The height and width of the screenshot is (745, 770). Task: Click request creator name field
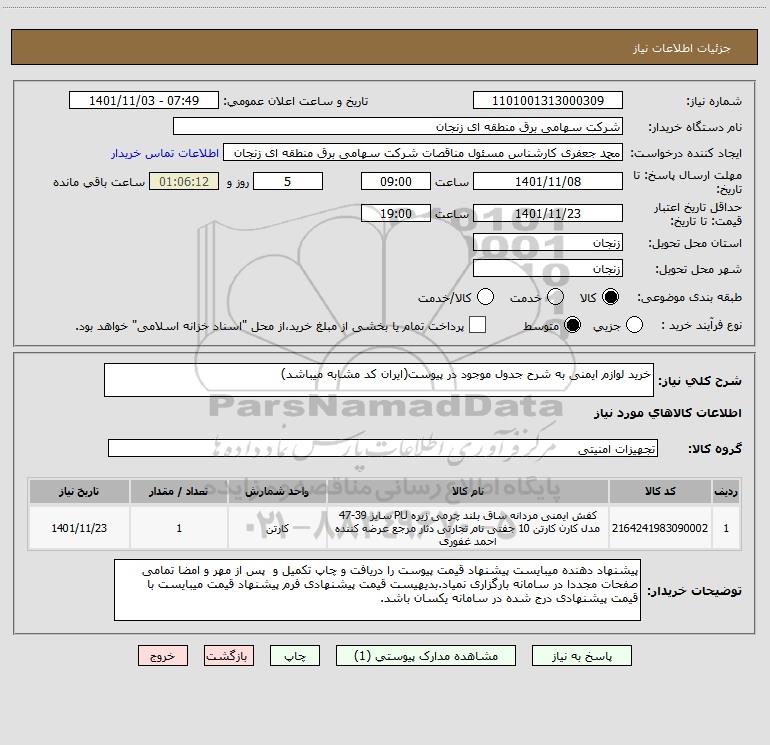pos(423,153)
